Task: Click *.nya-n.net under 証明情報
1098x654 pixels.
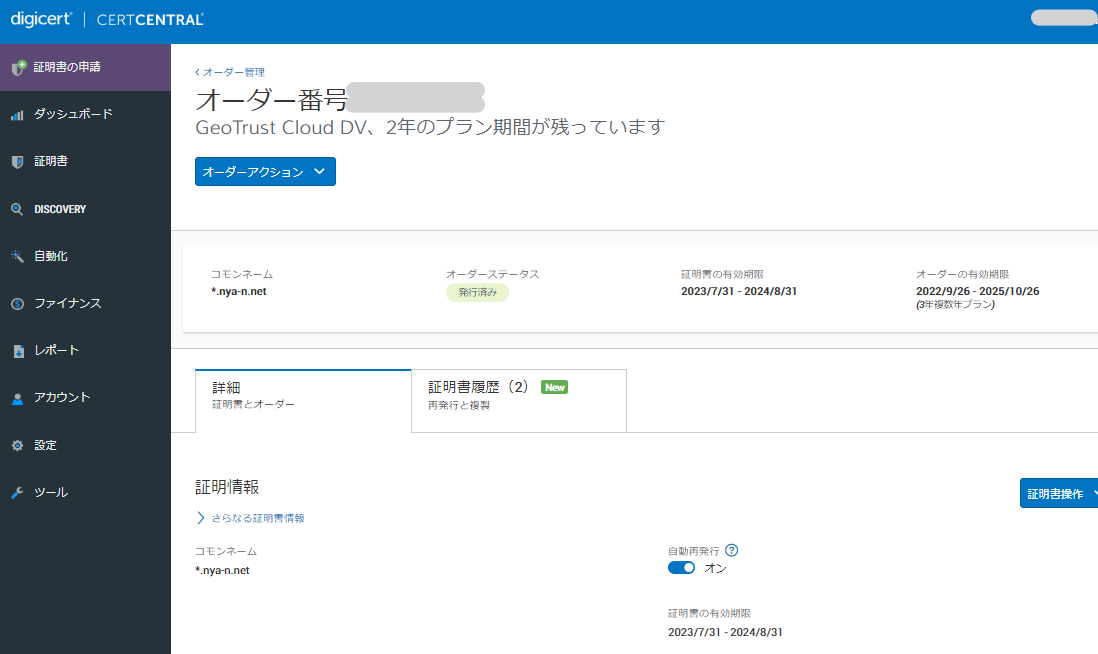Action: coord(223,570)
